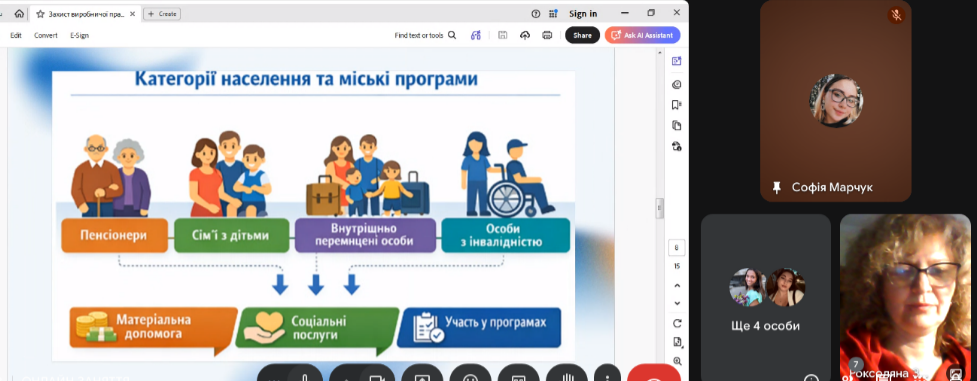Sign in to Adobe account
Screen dimensions: 977x381
(x=583, y=14)
